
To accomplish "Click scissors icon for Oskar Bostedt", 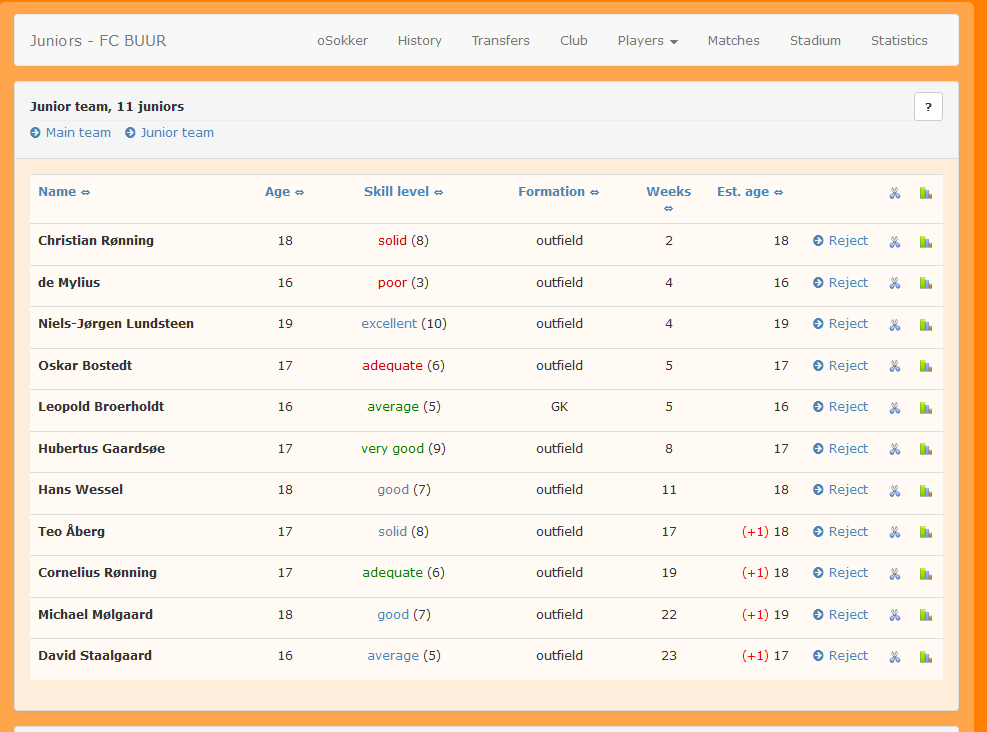I will 894,366.
